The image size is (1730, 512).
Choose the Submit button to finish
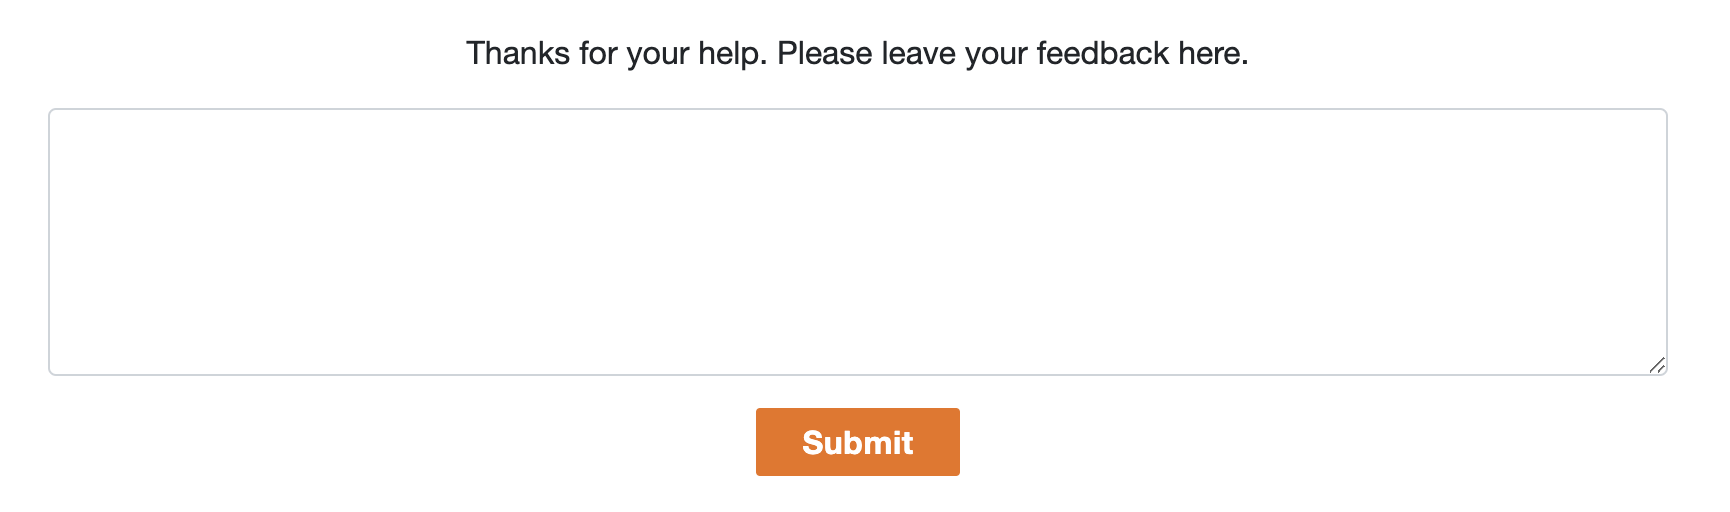pos(857,442)
